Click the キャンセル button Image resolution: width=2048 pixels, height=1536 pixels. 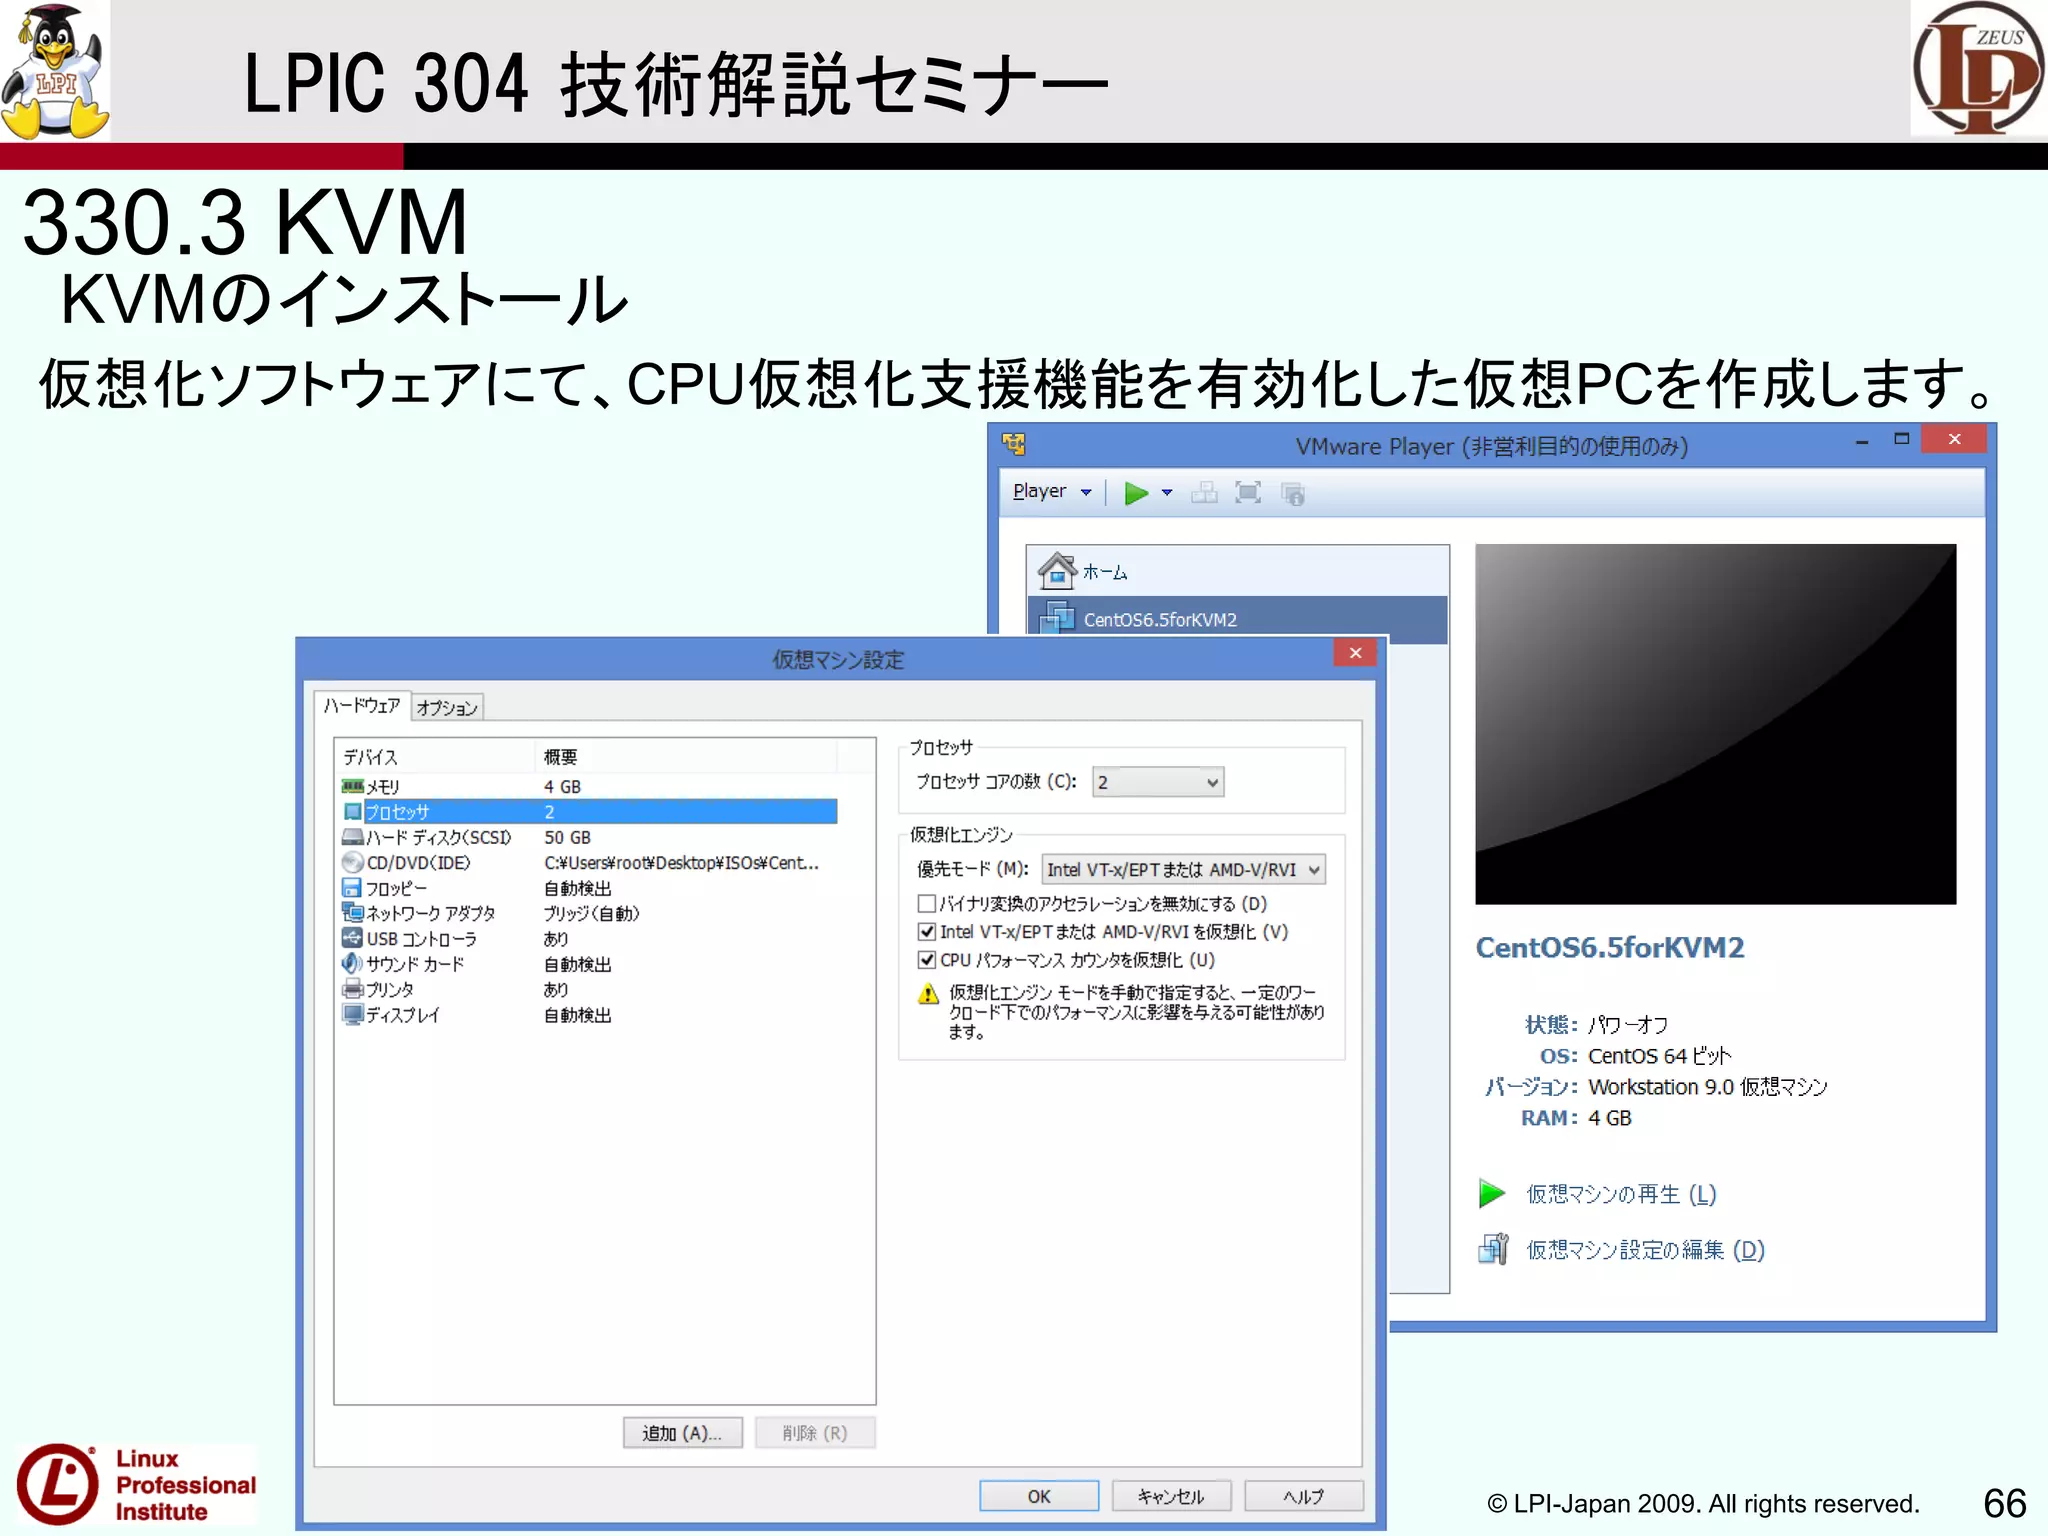[x=1171, y=1496]
